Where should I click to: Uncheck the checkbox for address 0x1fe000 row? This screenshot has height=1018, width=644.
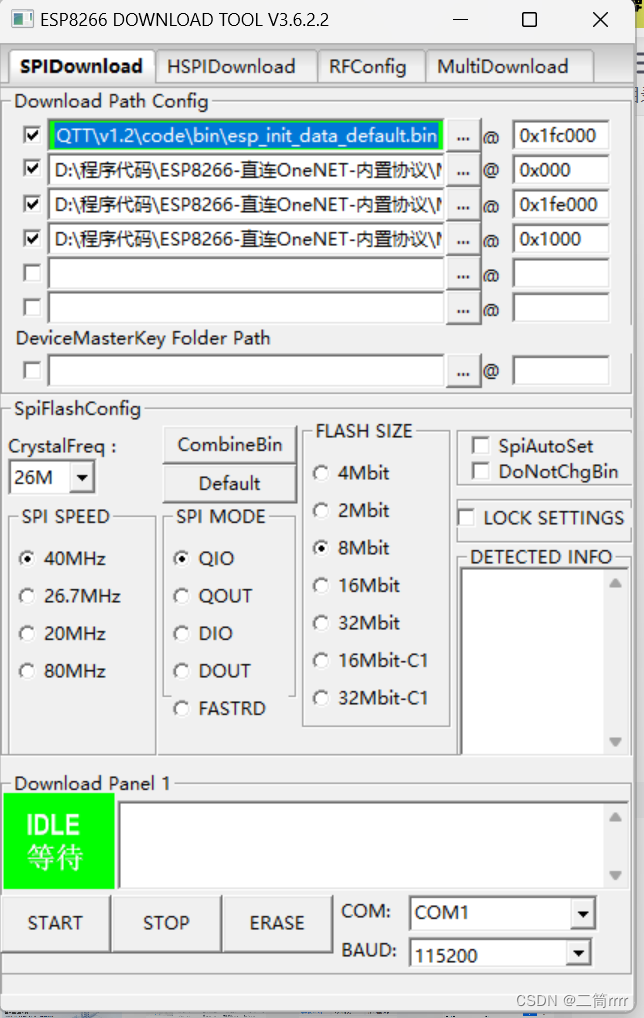32,204
